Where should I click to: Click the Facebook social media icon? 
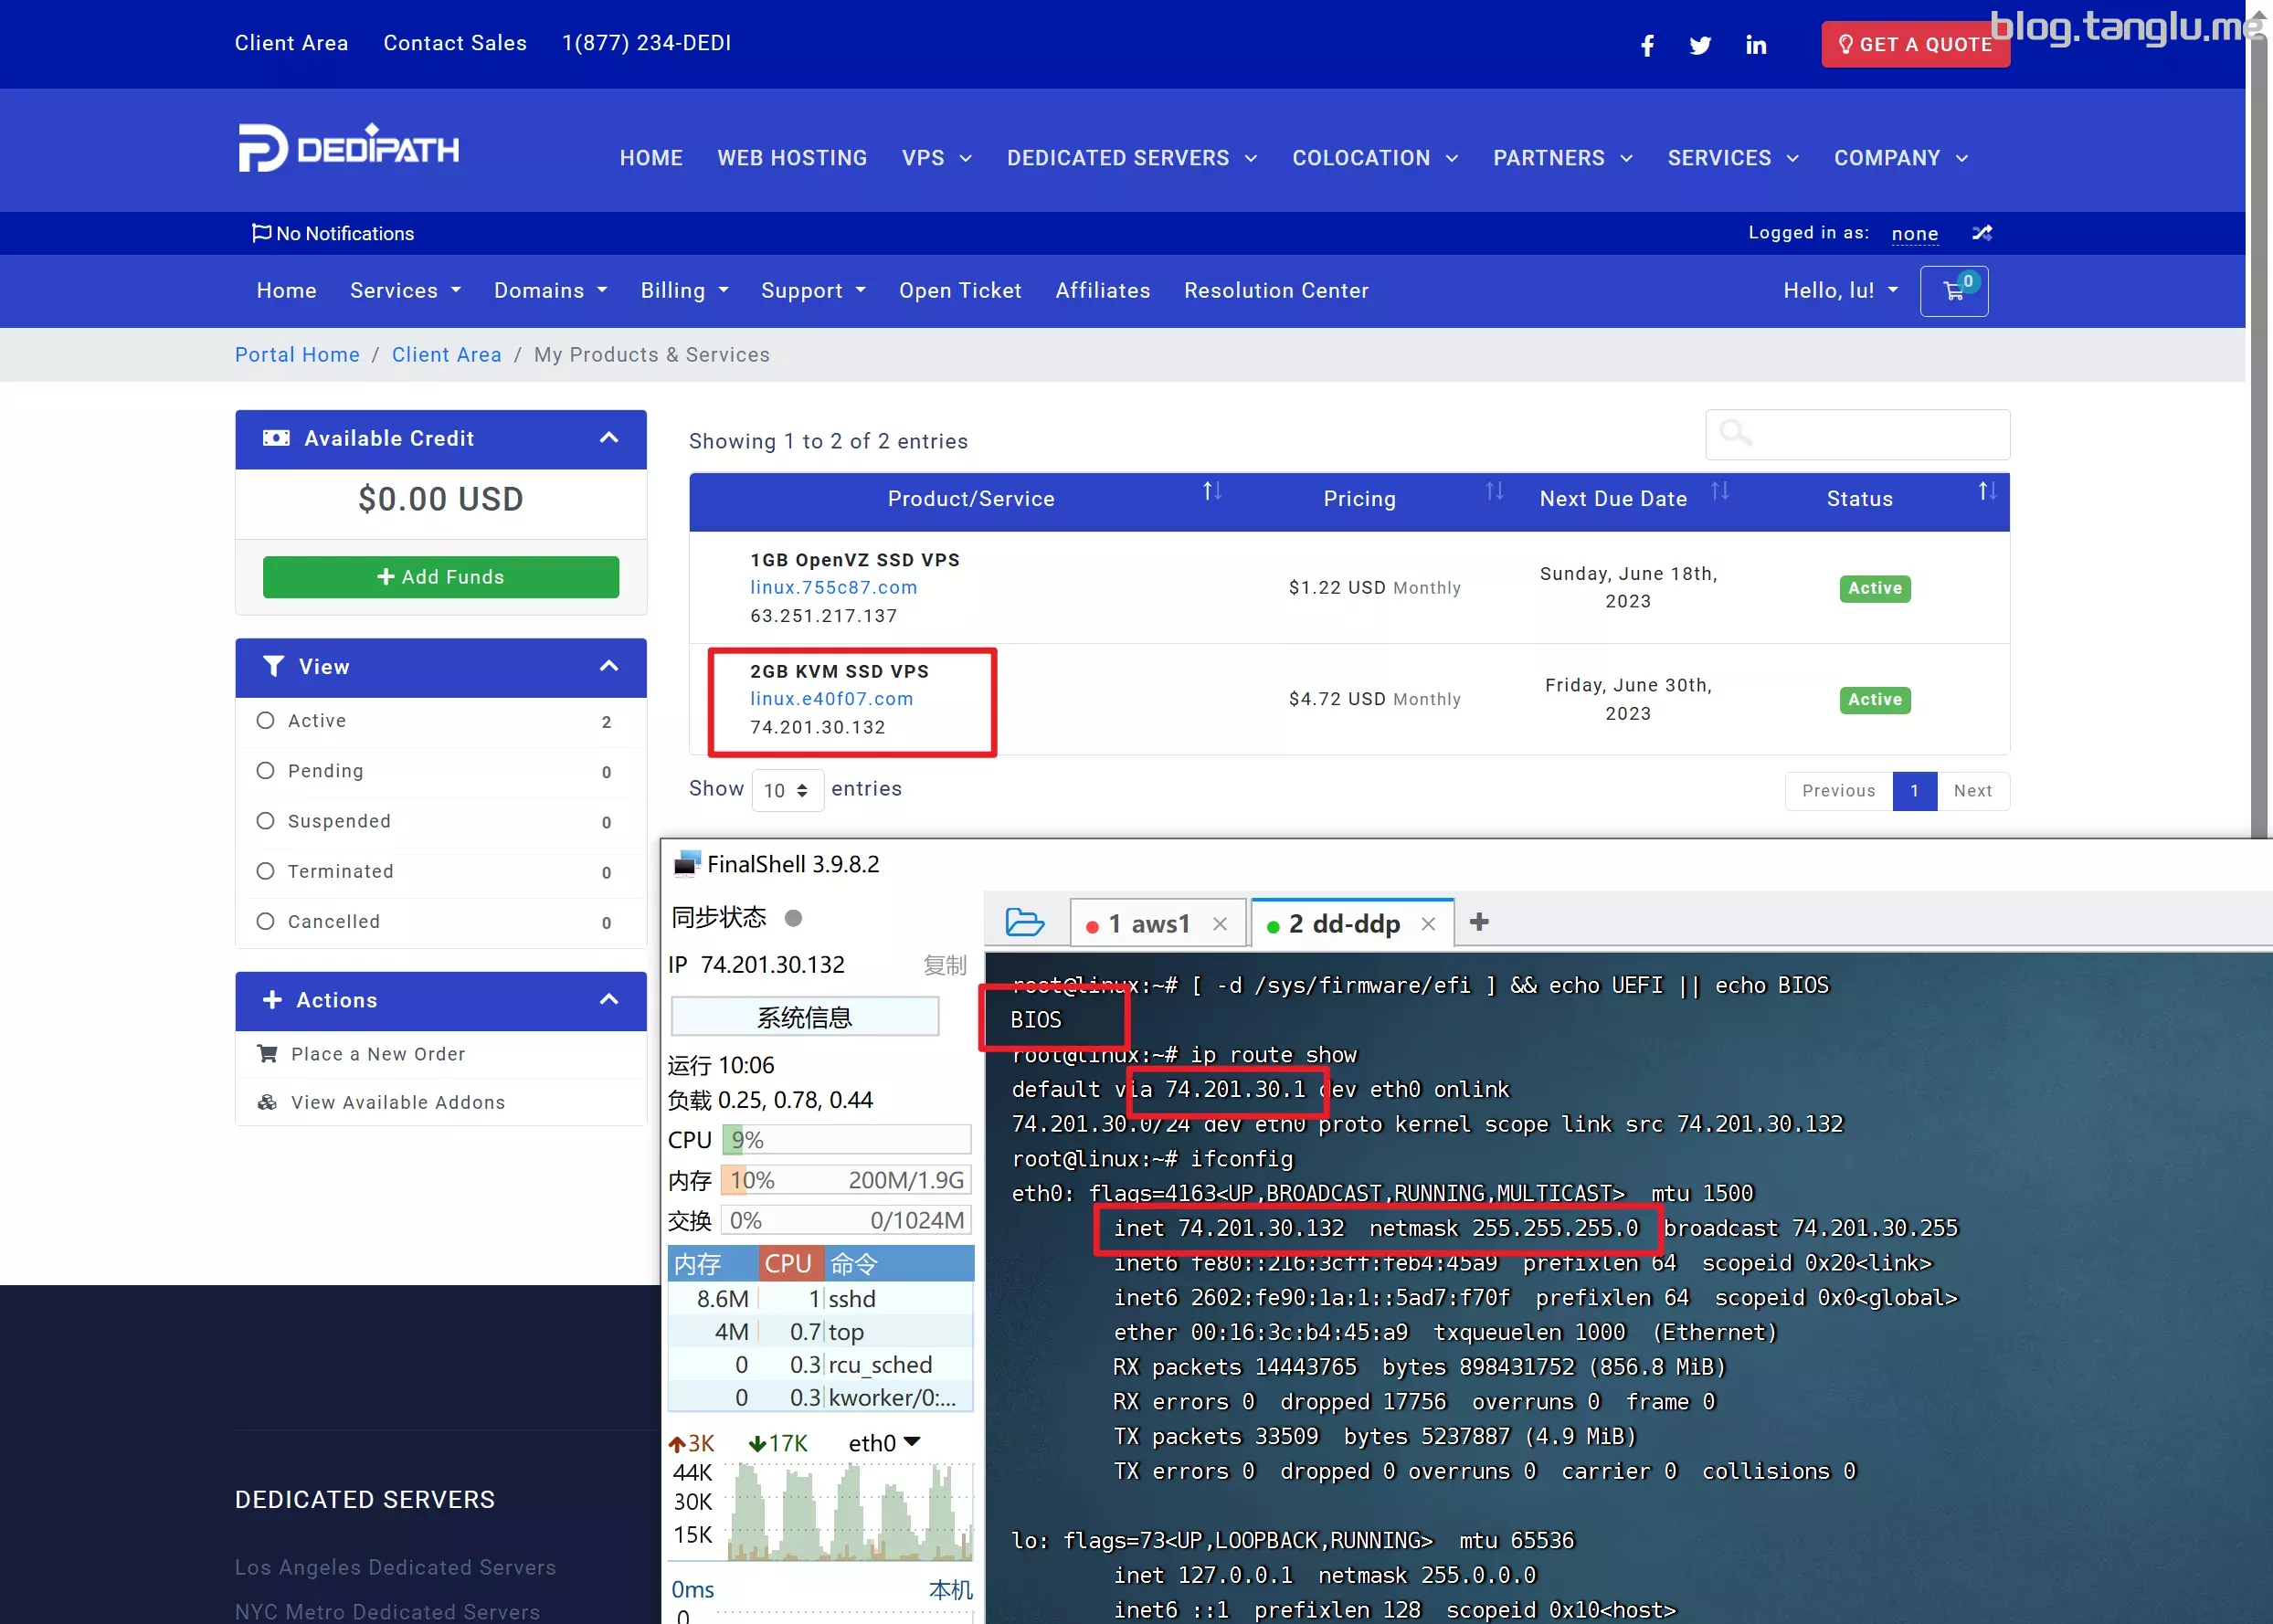tap(1645, 44)
